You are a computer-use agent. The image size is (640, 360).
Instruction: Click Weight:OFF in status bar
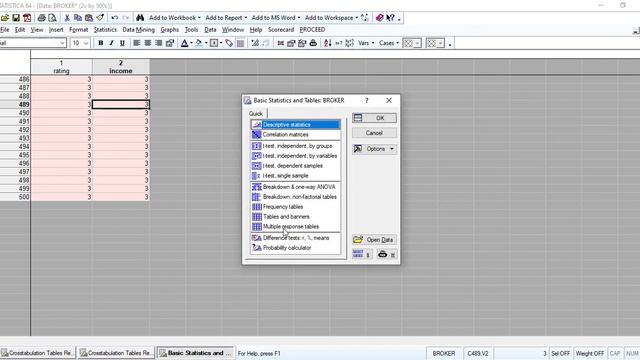click(x=590, y=353)
